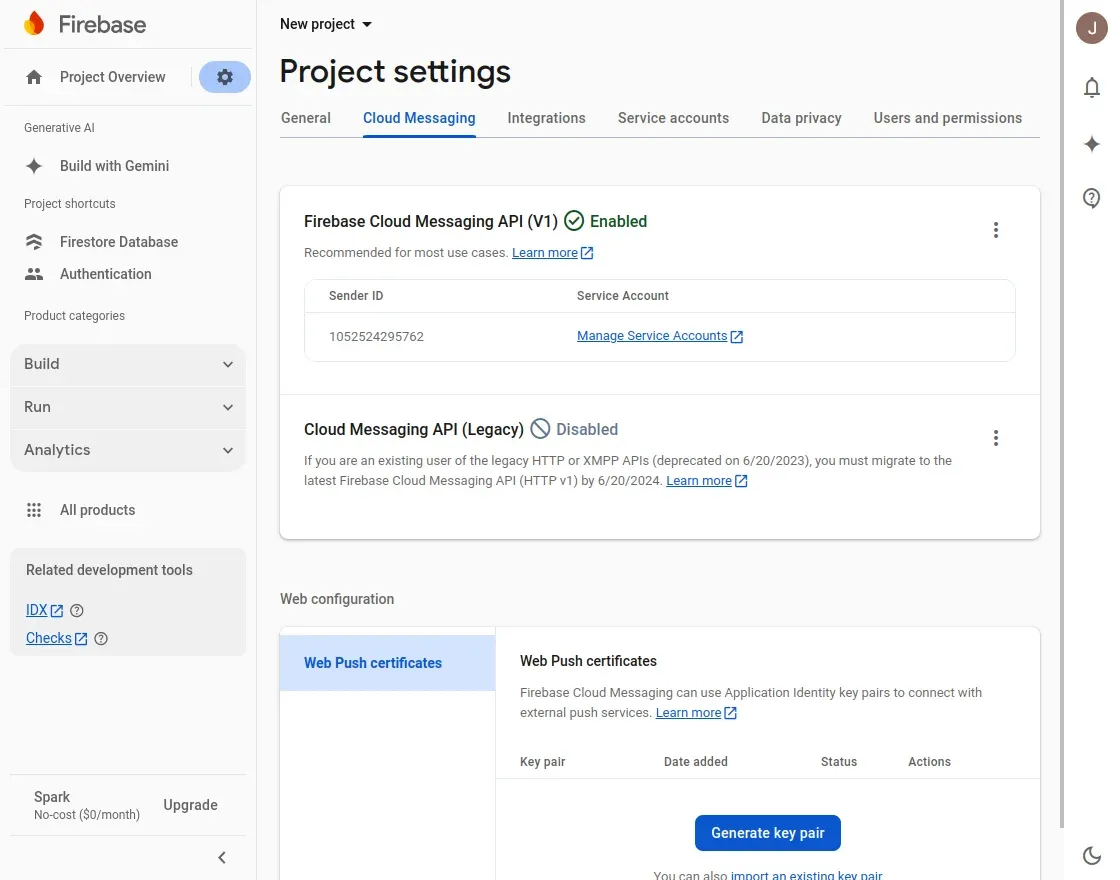The width and height of the screenshot is (1120, 880).
Task: Go to Project Overview
Action: [x=112, y=77]
